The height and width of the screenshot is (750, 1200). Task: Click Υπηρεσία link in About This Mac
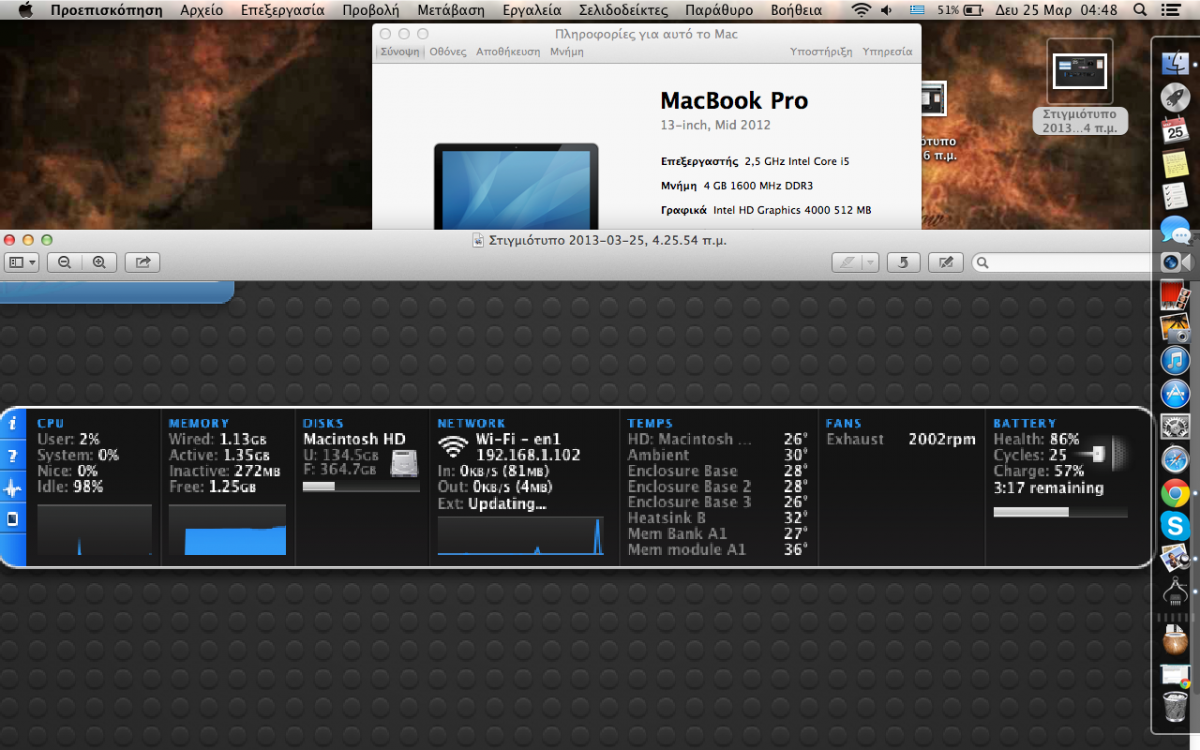click(887, 51)
